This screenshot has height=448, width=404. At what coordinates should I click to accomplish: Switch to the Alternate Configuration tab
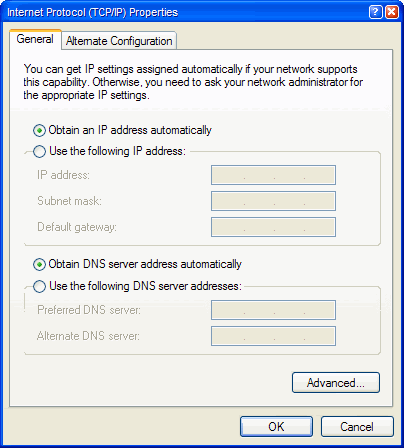[119, 41]
